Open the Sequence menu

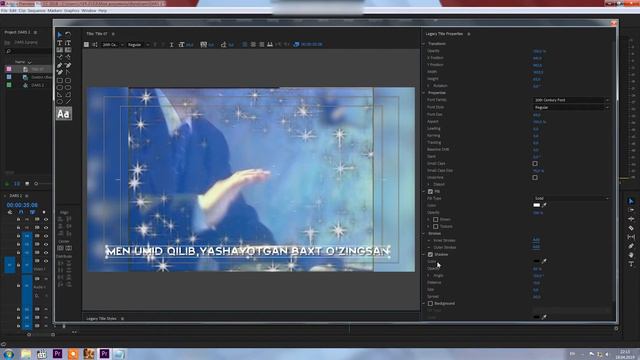click(36, 11)
